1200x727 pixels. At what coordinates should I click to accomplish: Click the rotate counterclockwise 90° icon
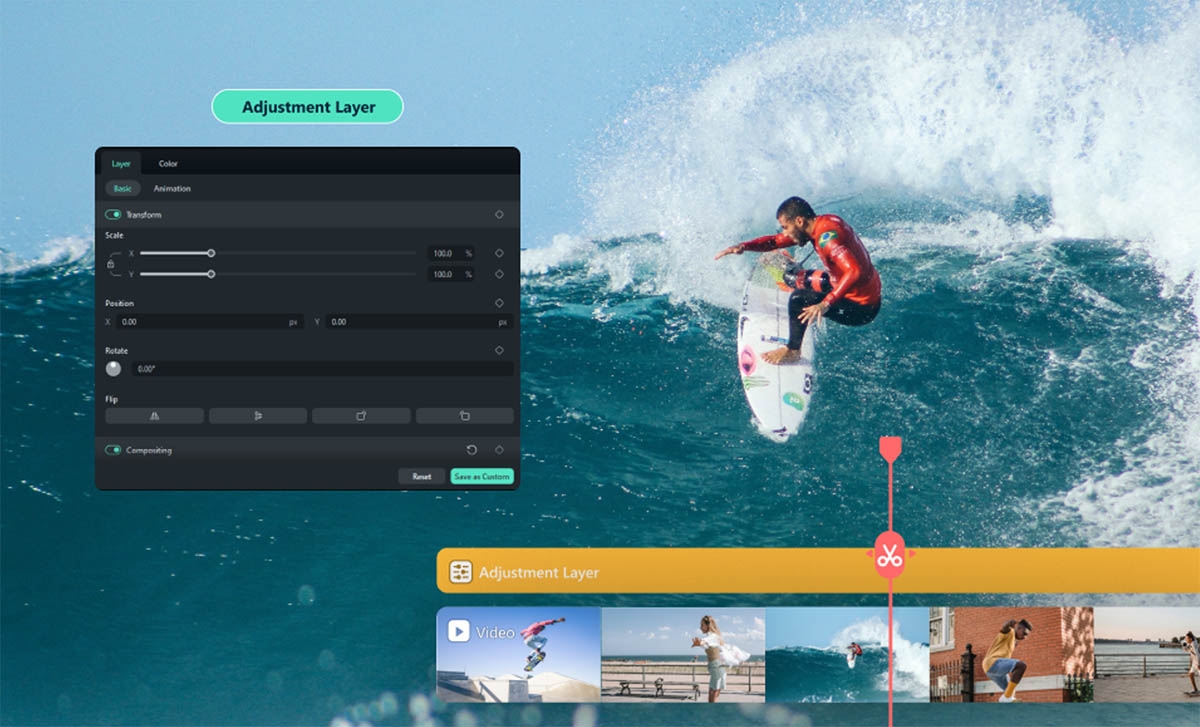tap(464, 416)
